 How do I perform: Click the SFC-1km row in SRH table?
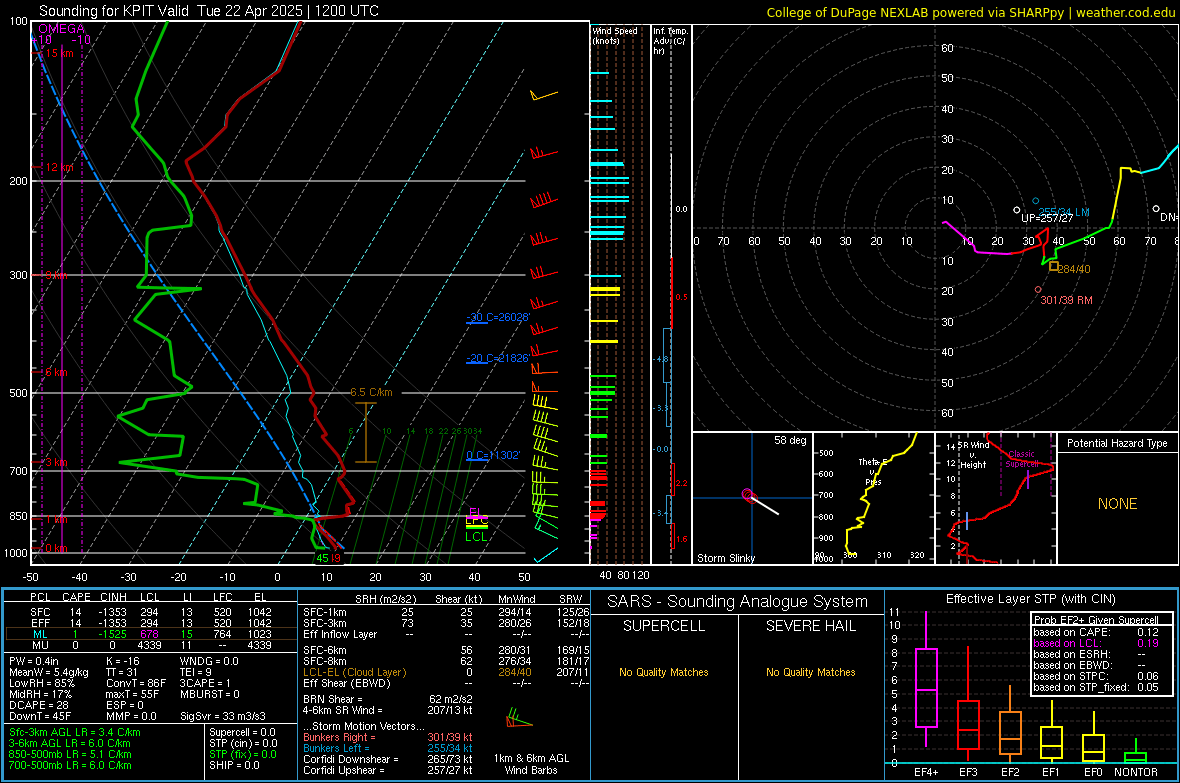446,612
